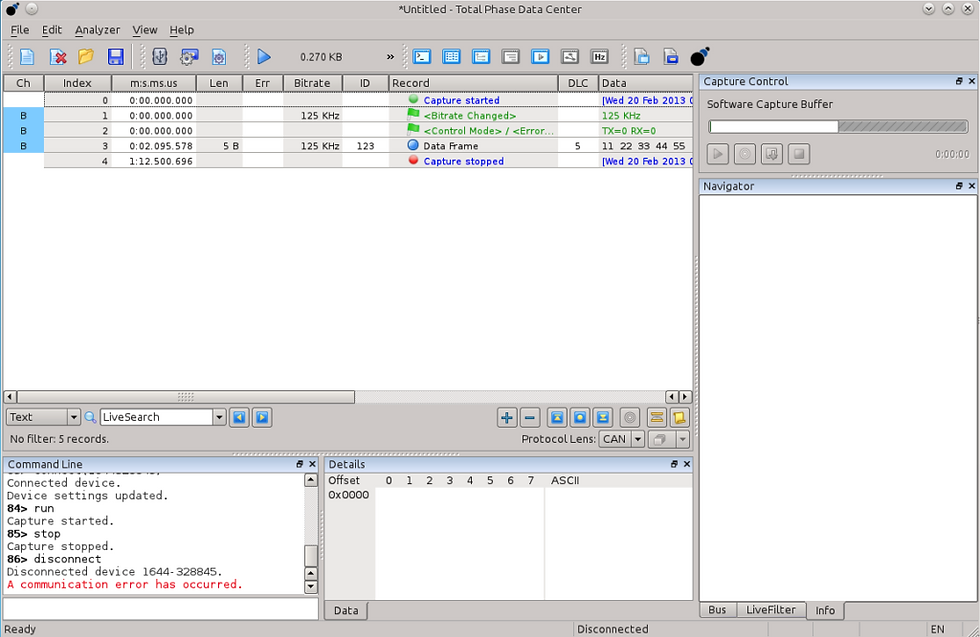Click the black bomb icon in the toolbar
The width and height of the screenshot is (980, 637).
click(700, 56)
